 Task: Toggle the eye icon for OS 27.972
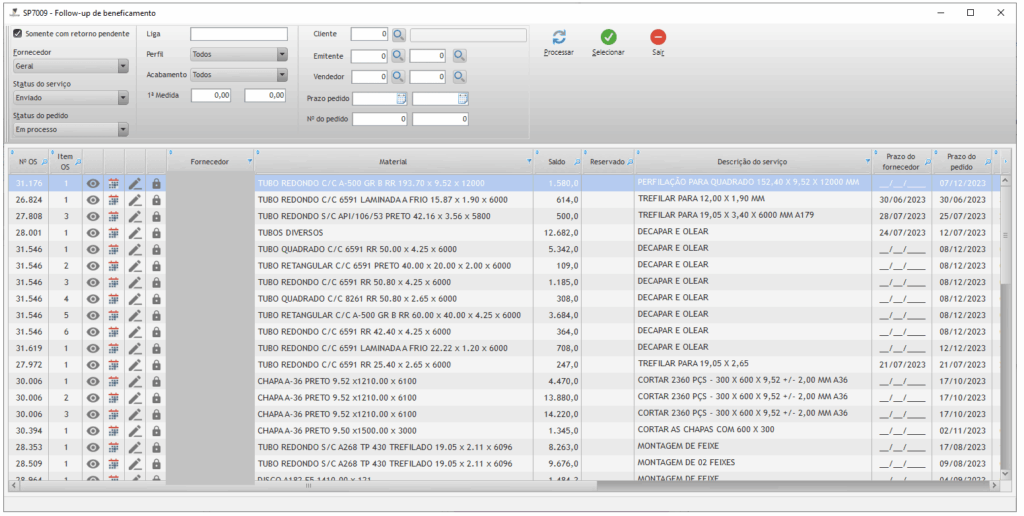tap(93, 365)
